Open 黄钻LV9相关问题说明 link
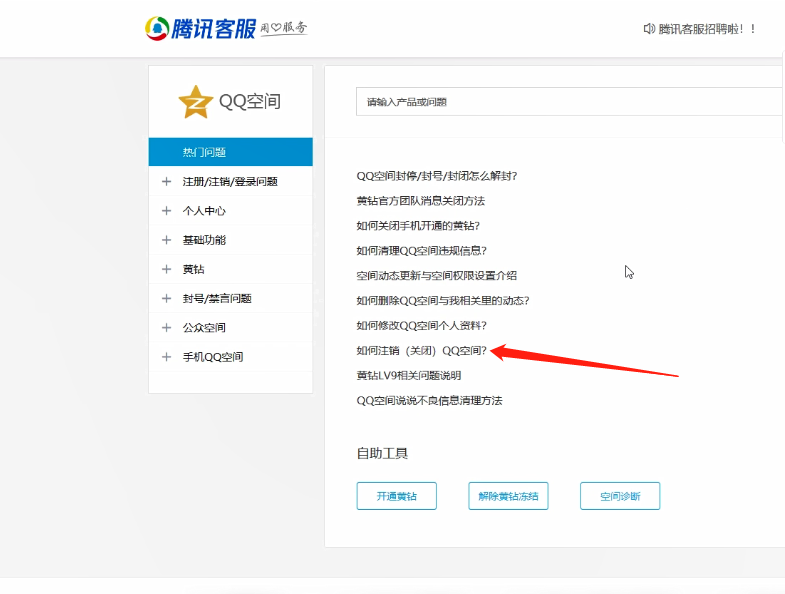This screenshot has height=594, width=785. pos(409,375)
